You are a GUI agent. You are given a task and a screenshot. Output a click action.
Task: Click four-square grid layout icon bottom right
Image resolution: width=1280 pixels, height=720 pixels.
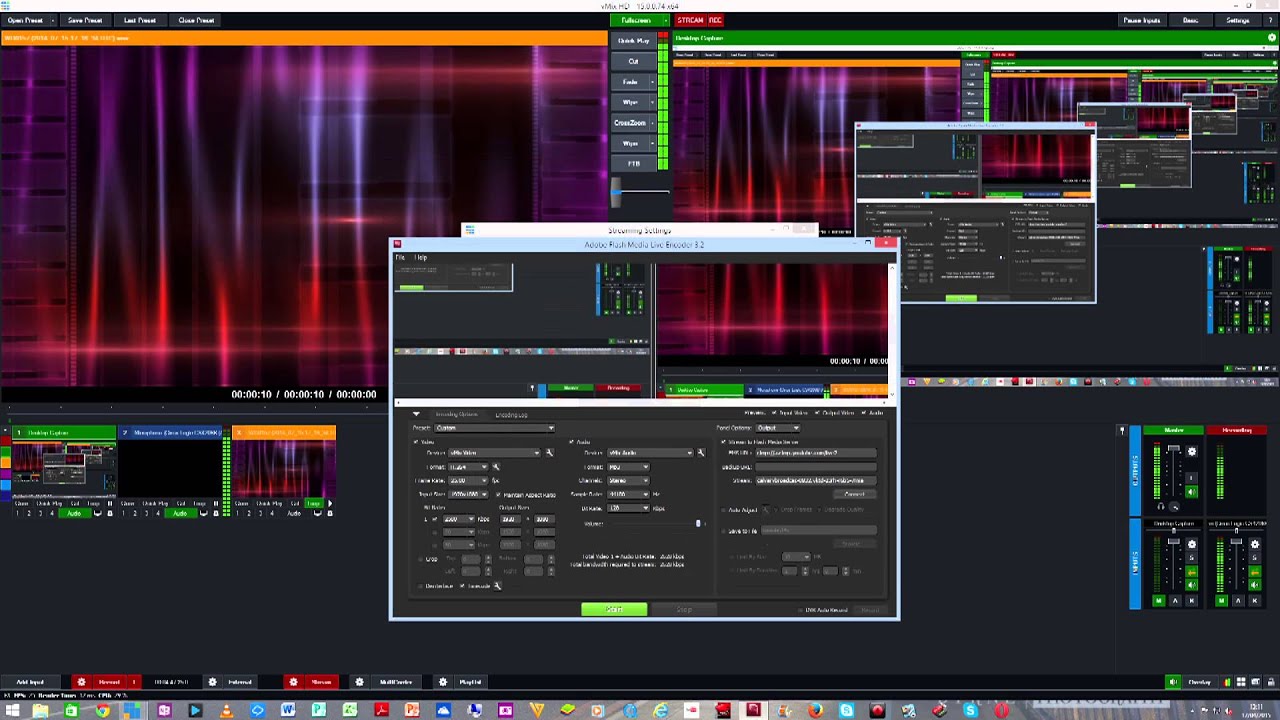pyautogui.click(x=1241, y=682)
